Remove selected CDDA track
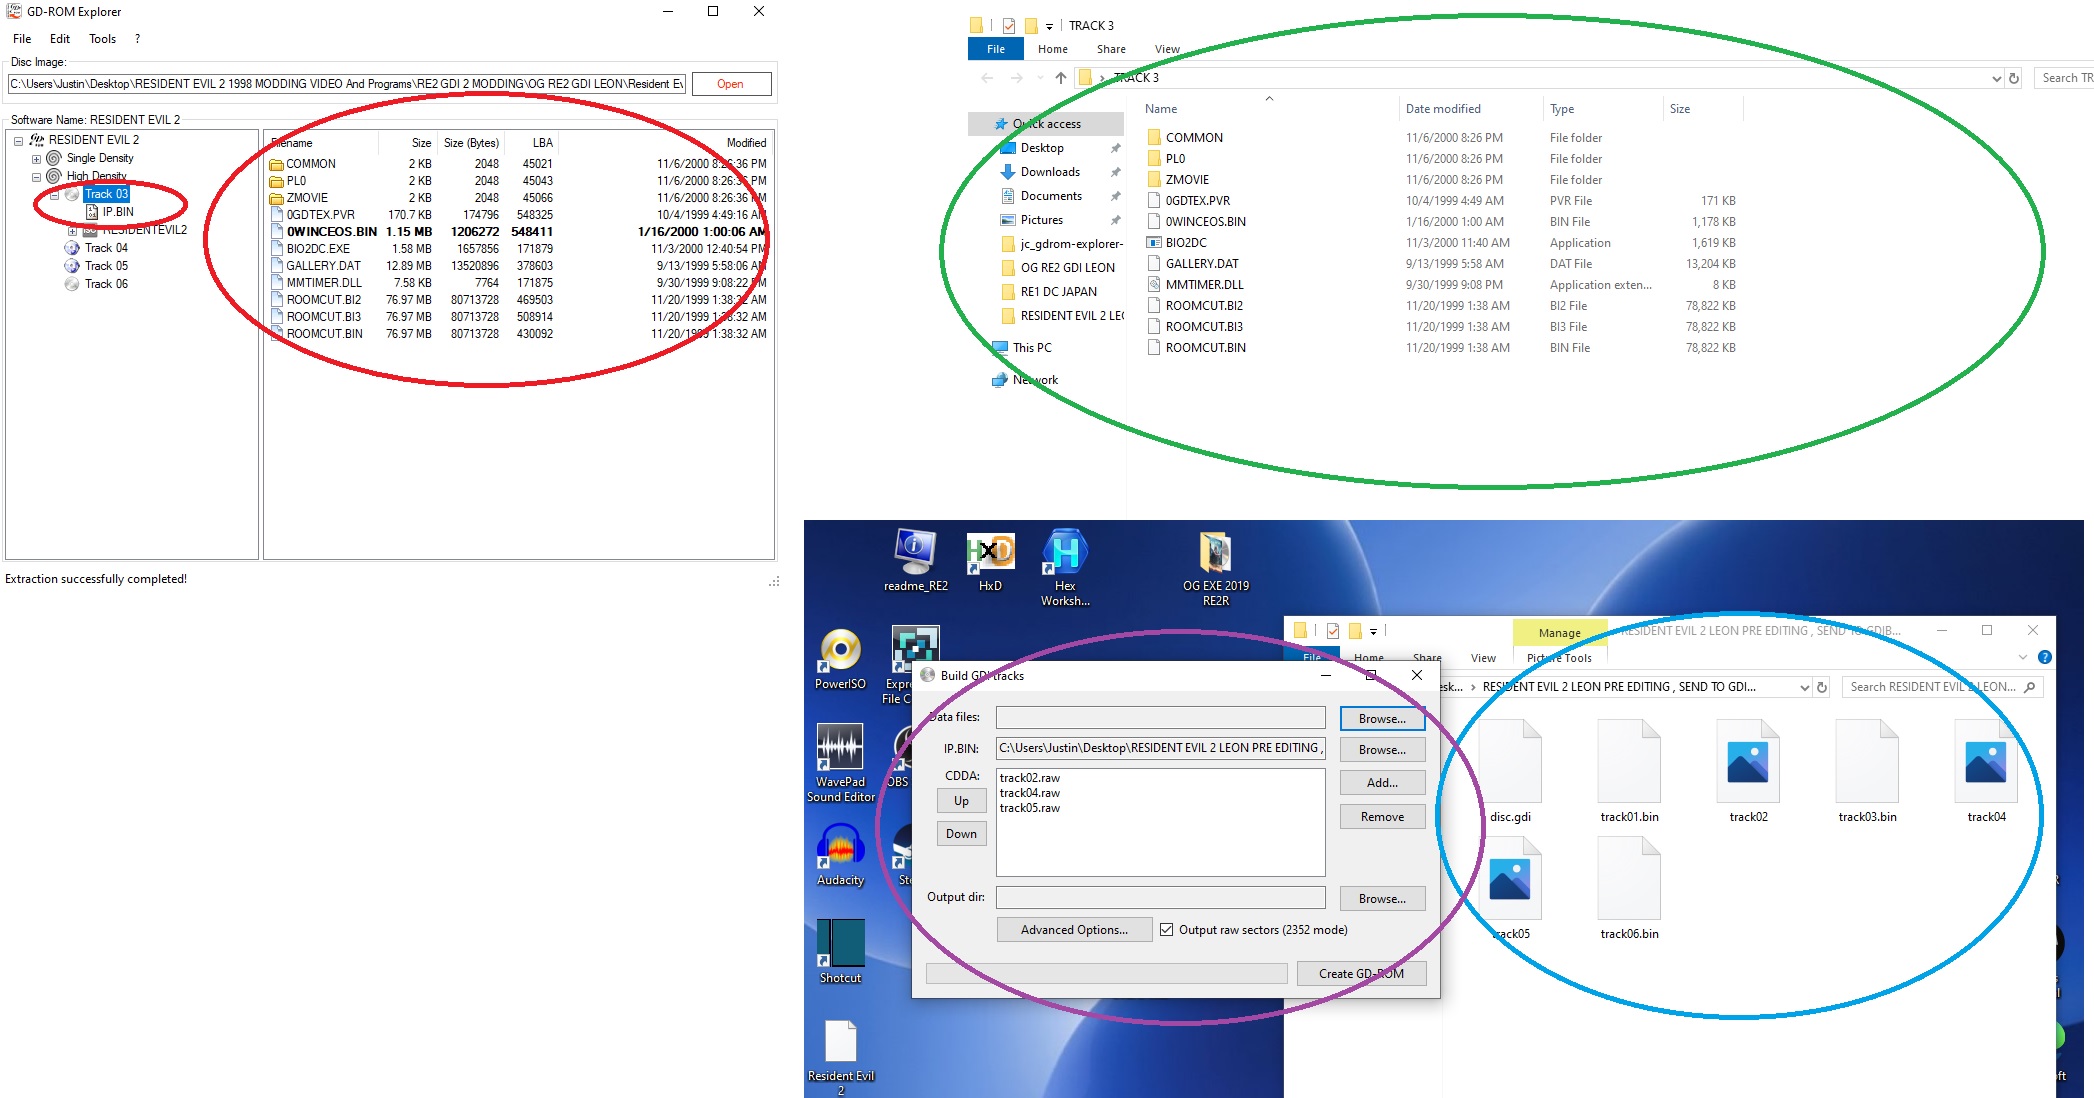 click(x=1382, y=817)
